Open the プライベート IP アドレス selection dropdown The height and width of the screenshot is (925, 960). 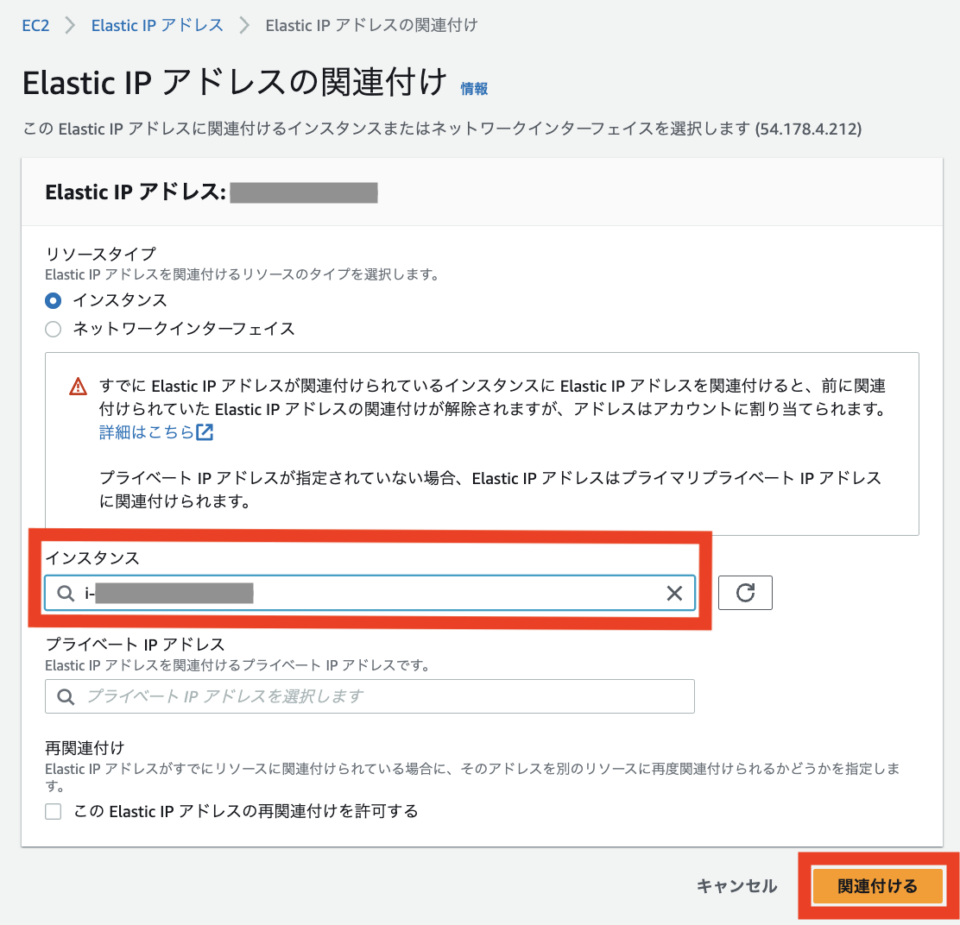tap(370, 696)
